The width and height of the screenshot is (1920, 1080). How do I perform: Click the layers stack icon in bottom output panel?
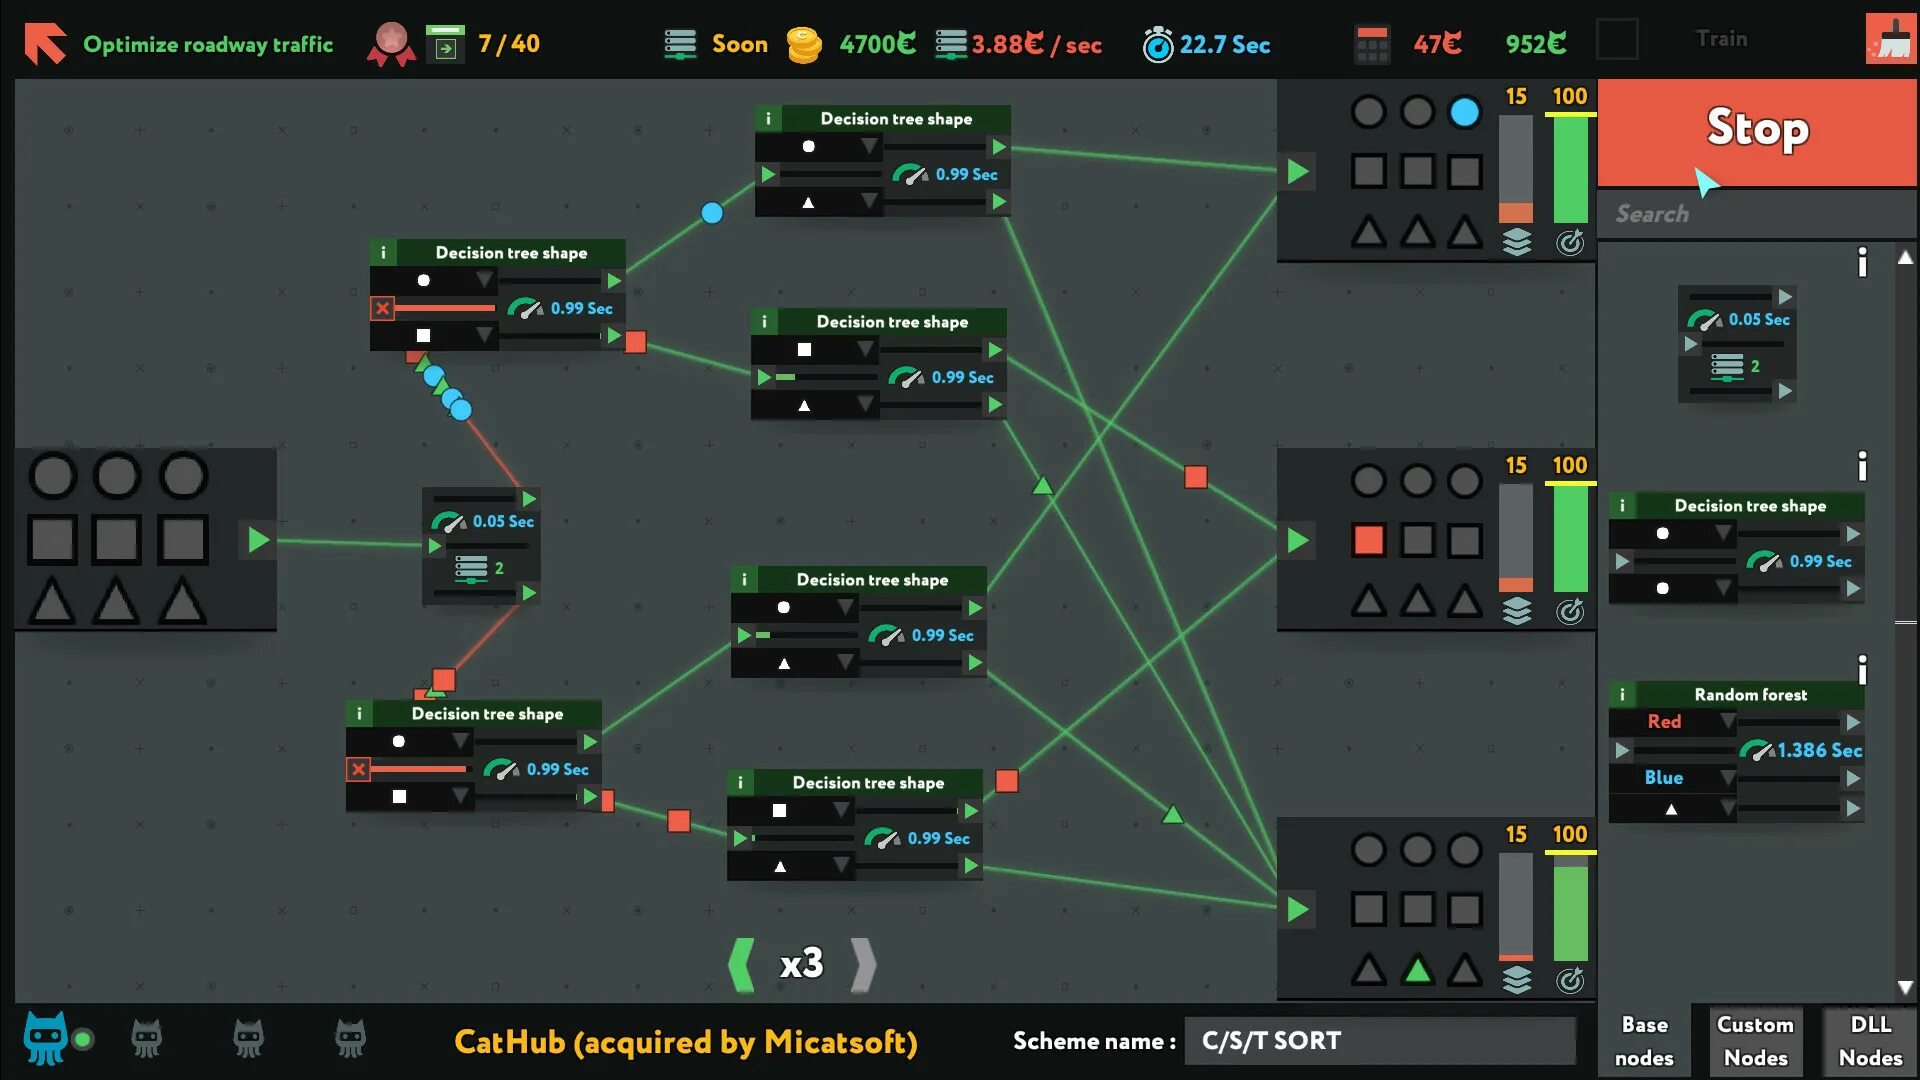[1516, 980]
